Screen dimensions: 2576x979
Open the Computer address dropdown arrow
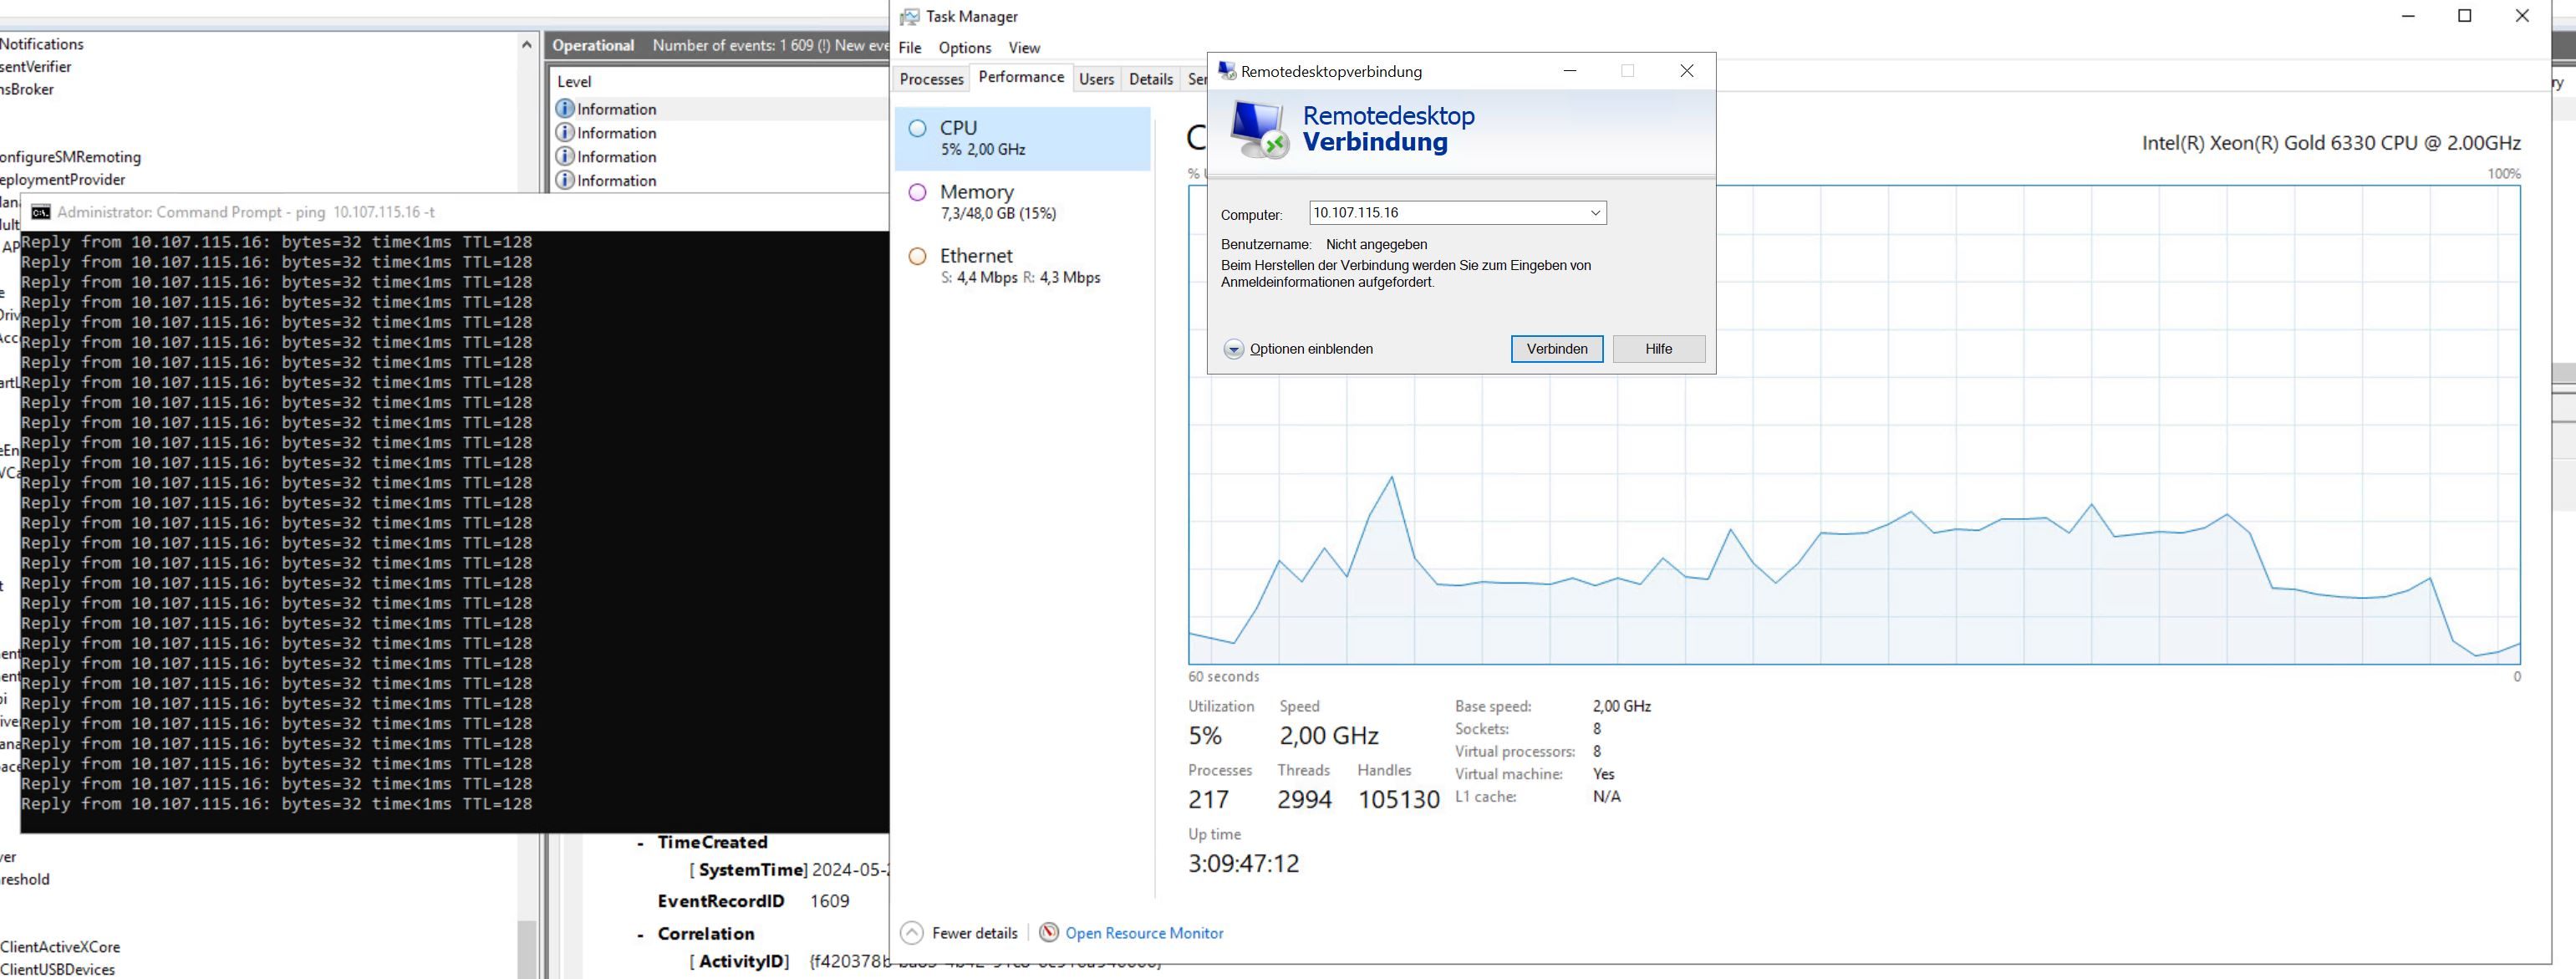(1595, 213)
